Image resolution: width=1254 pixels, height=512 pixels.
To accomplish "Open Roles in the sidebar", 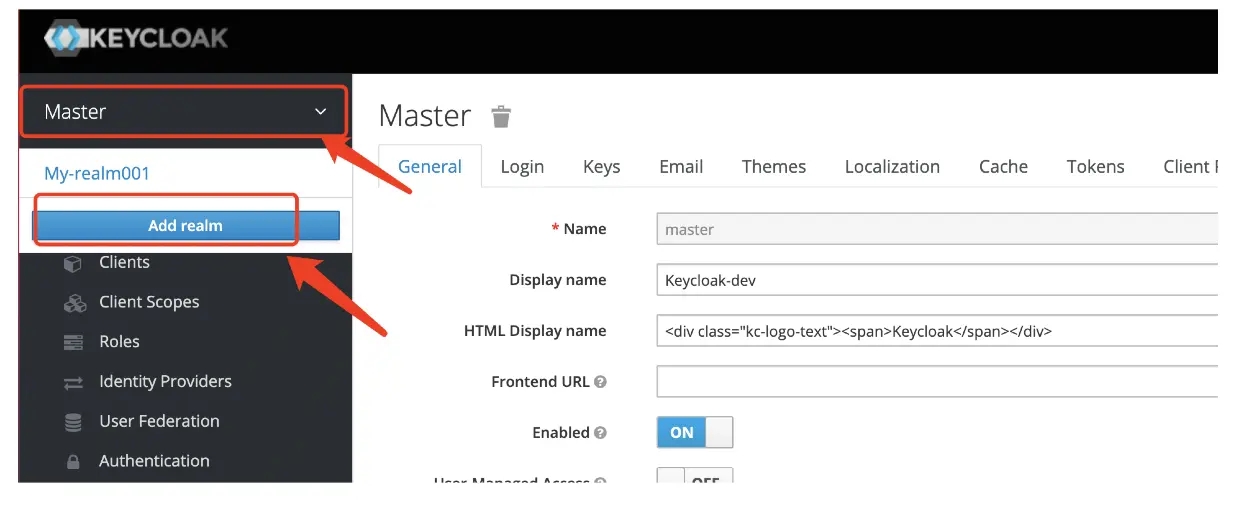I will [119, 342].
